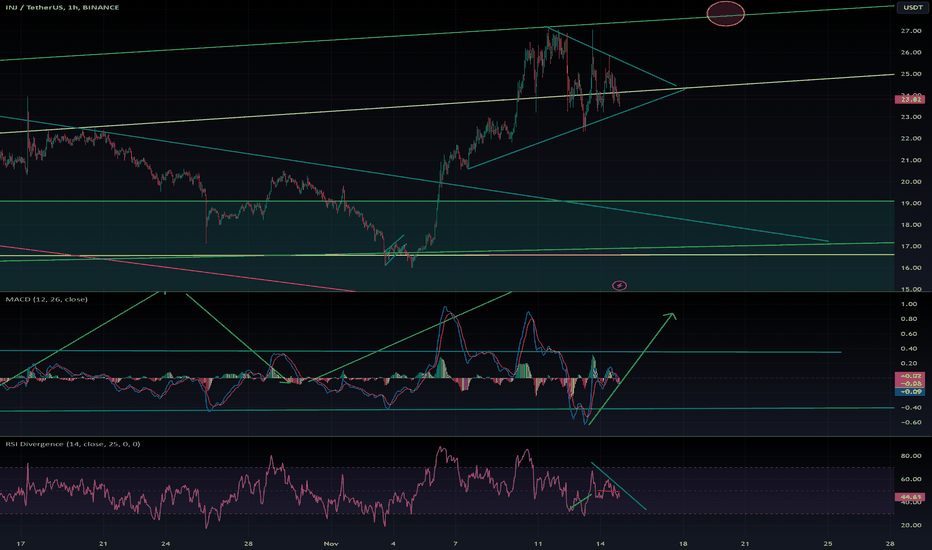Click the date label 25 on time axis

tap(828, 544)
